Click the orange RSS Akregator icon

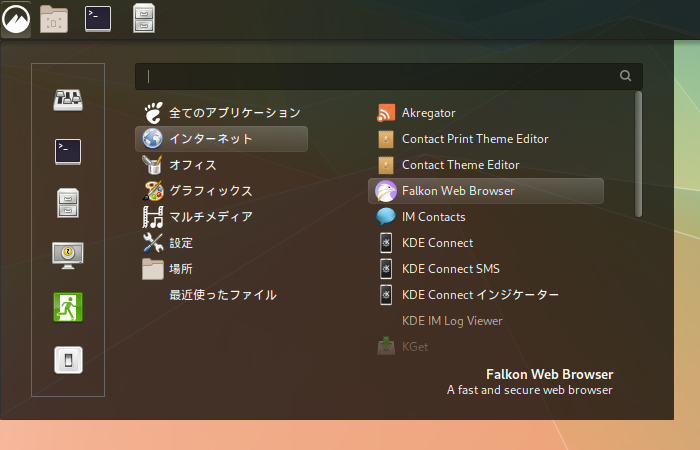point(386,113)
